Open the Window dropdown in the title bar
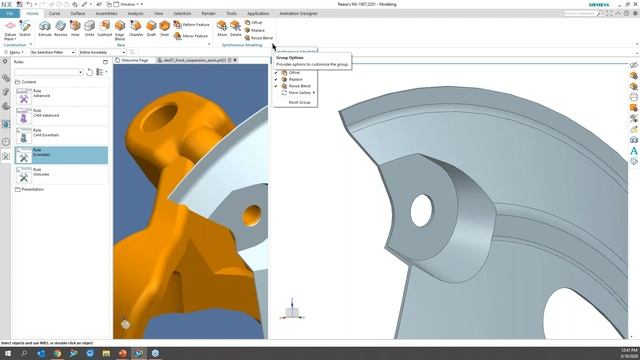 [x=128, y=4]
